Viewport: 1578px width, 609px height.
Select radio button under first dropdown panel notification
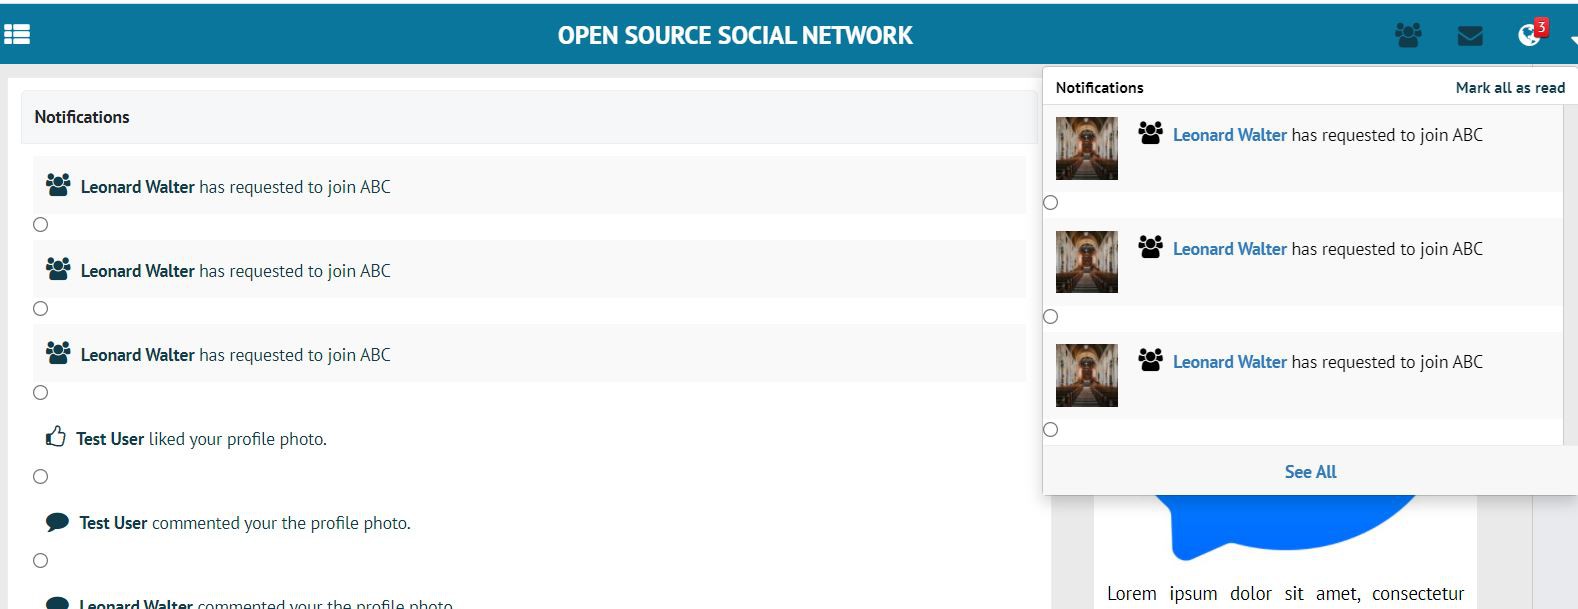1050,202
